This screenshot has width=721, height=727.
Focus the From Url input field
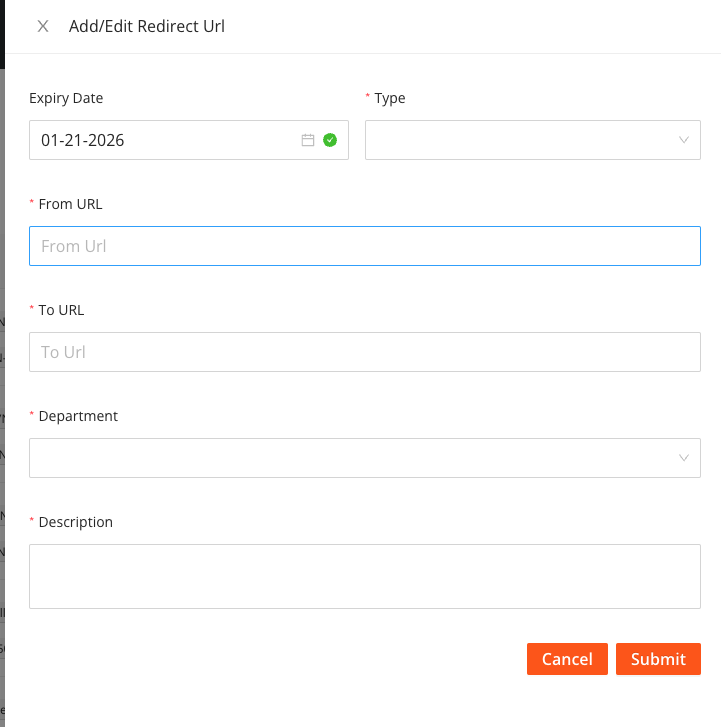point(365,246)
